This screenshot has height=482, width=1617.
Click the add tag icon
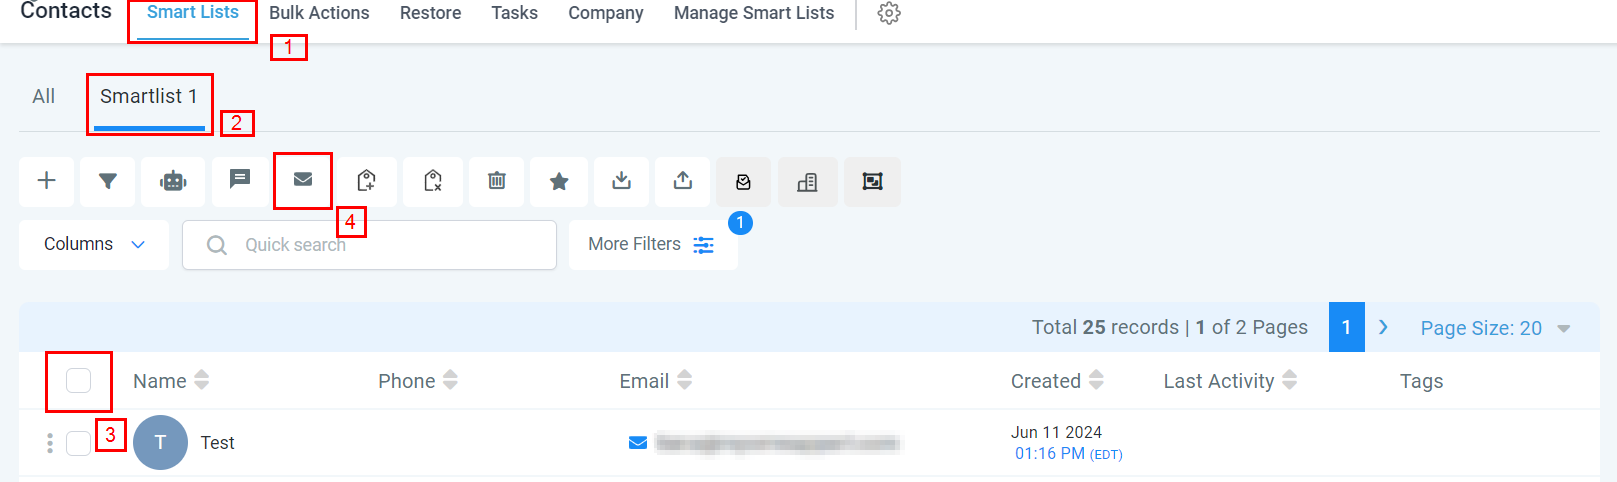pyautogui.click(x=367, y=181)
